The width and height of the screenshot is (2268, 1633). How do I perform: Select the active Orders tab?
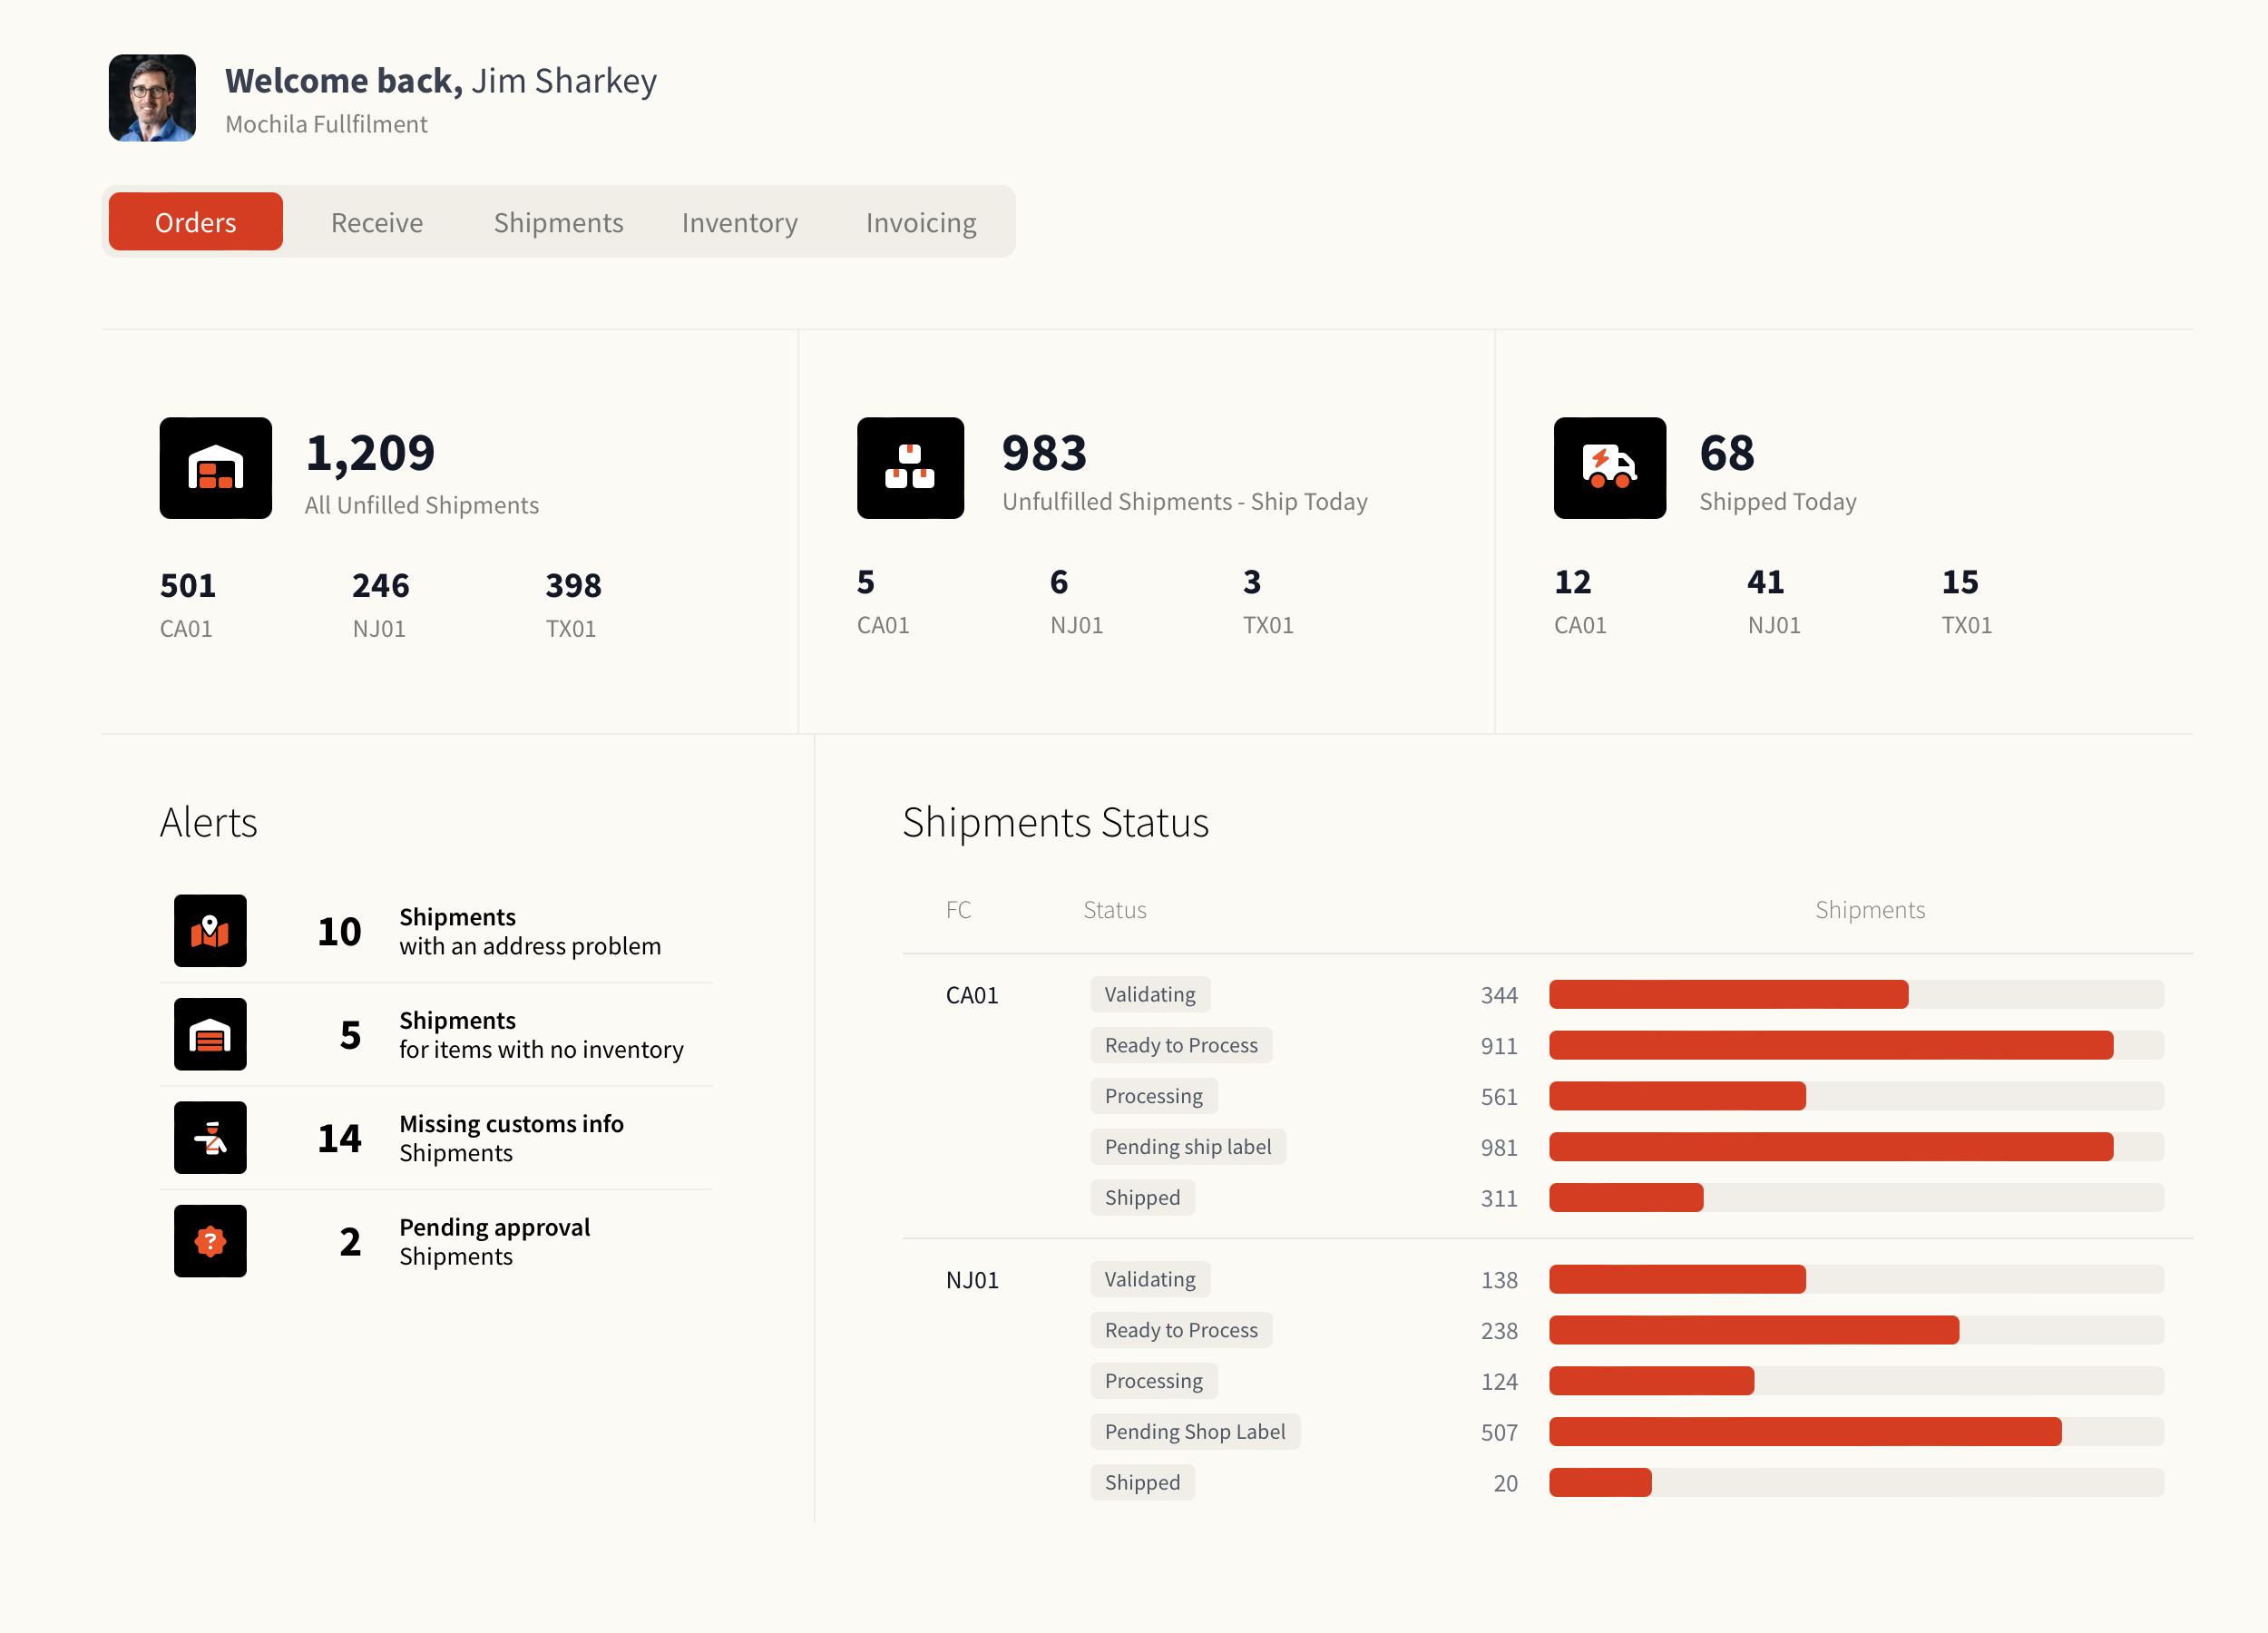[196, 222]
